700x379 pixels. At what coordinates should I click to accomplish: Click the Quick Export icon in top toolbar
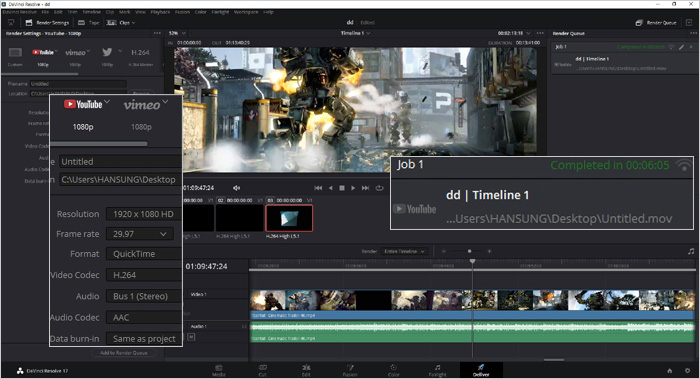pyautogui.click(x=11, y=22)
